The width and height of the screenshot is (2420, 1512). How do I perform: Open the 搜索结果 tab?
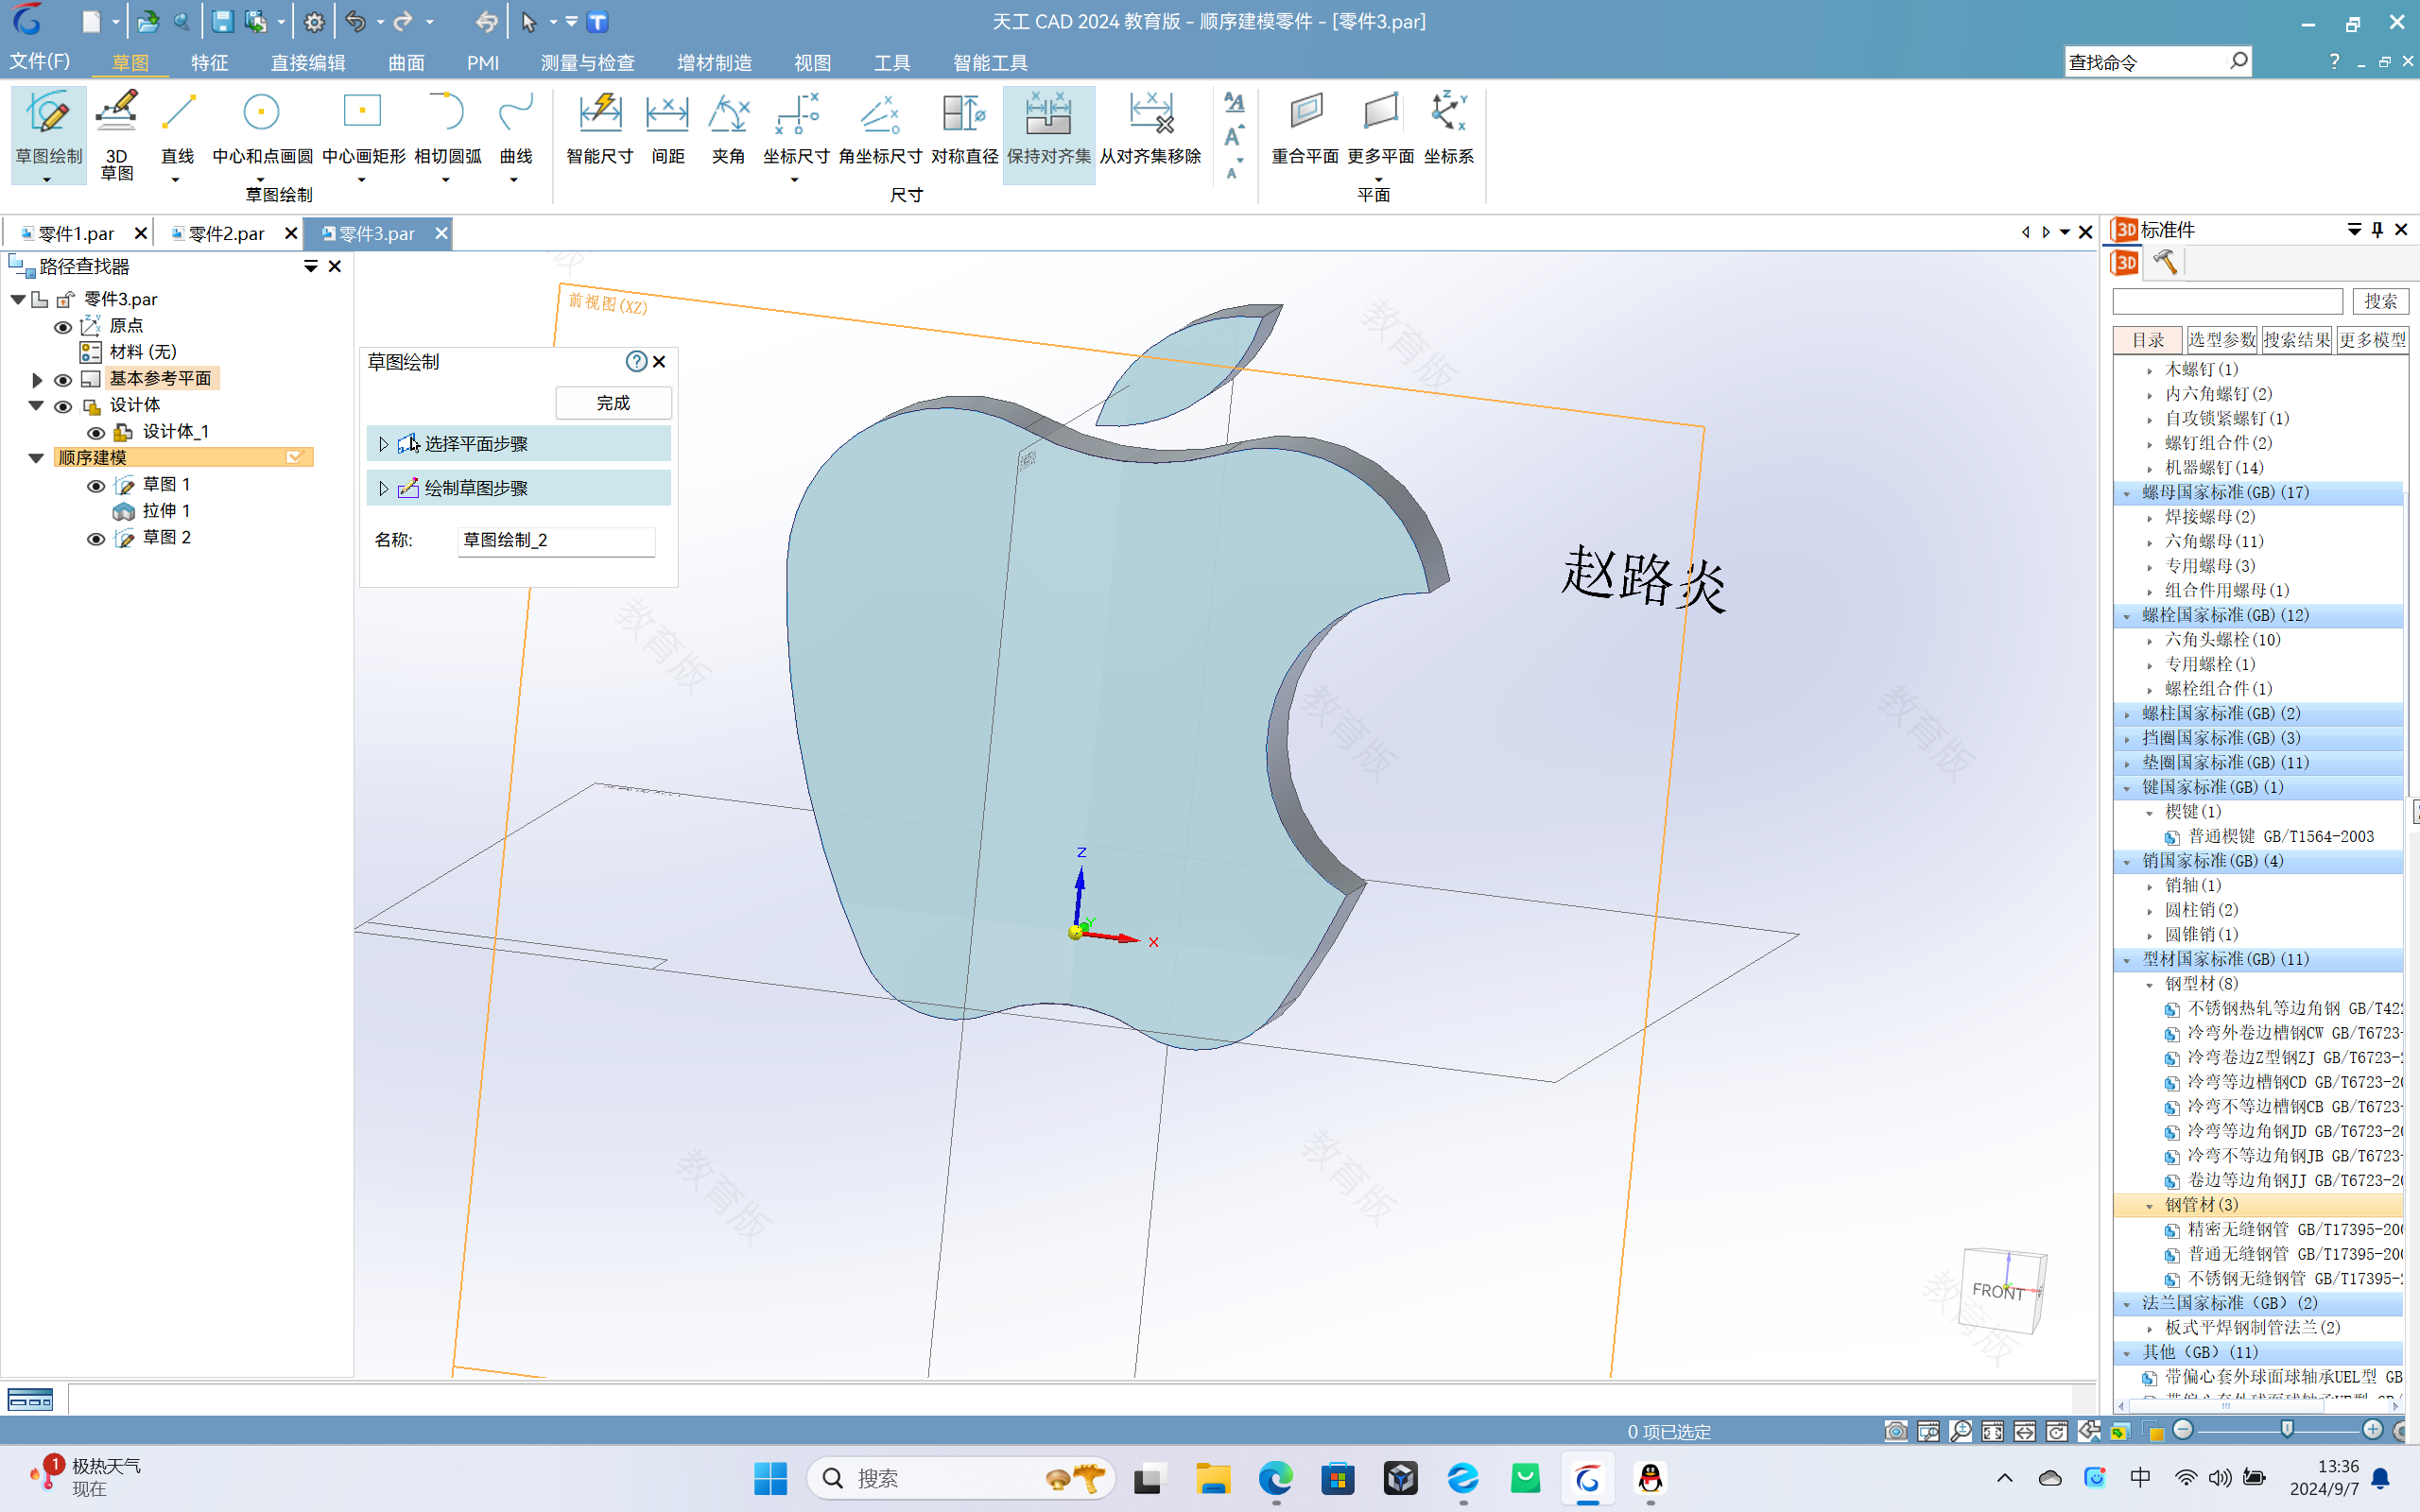point(2296,340)
